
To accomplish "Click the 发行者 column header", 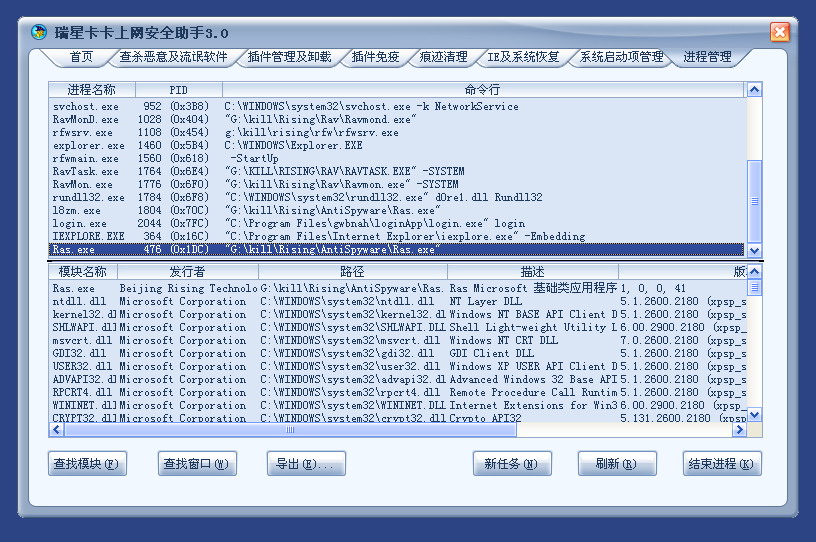I will 188,271.
